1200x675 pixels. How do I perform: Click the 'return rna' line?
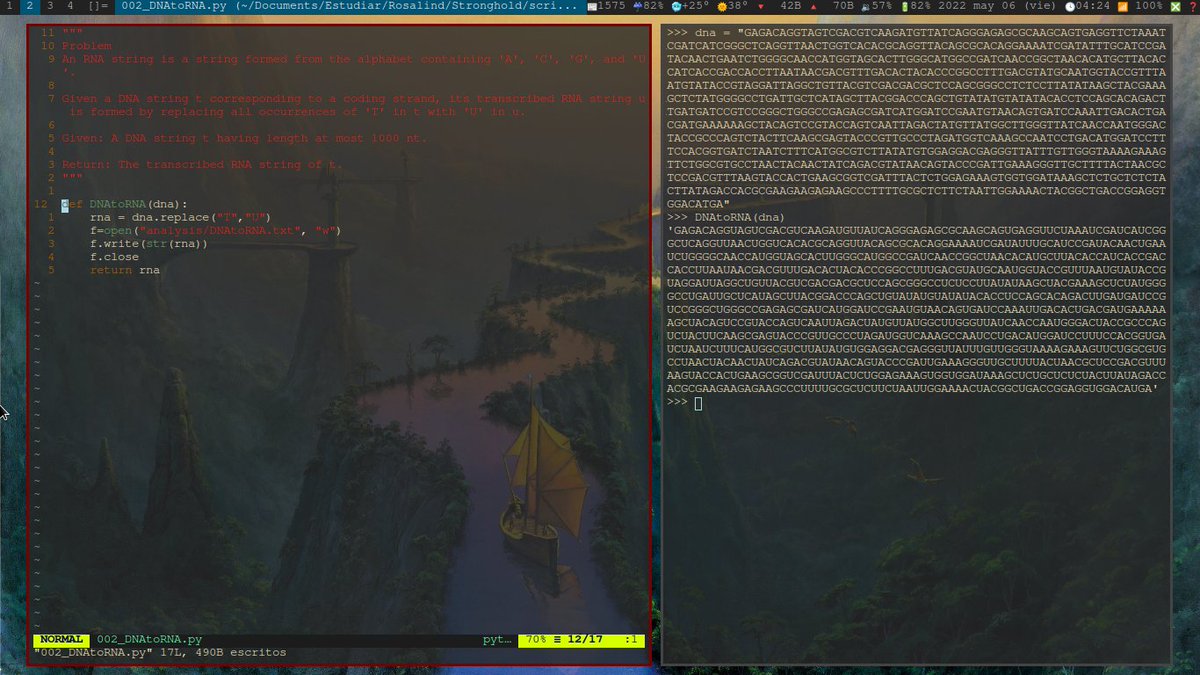click(125, 269)
